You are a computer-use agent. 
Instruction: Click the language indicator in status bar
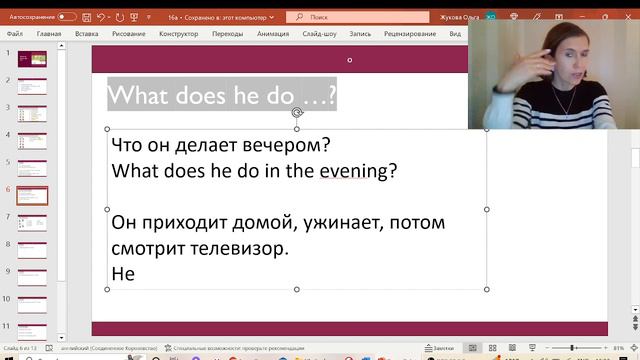109,348
